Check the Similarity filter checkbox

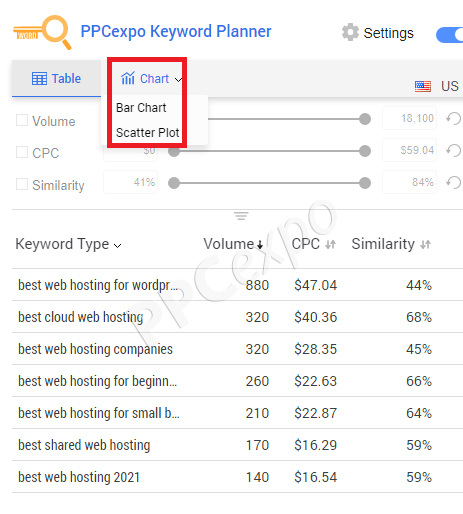pyautogui.click(x=22, y=184)
